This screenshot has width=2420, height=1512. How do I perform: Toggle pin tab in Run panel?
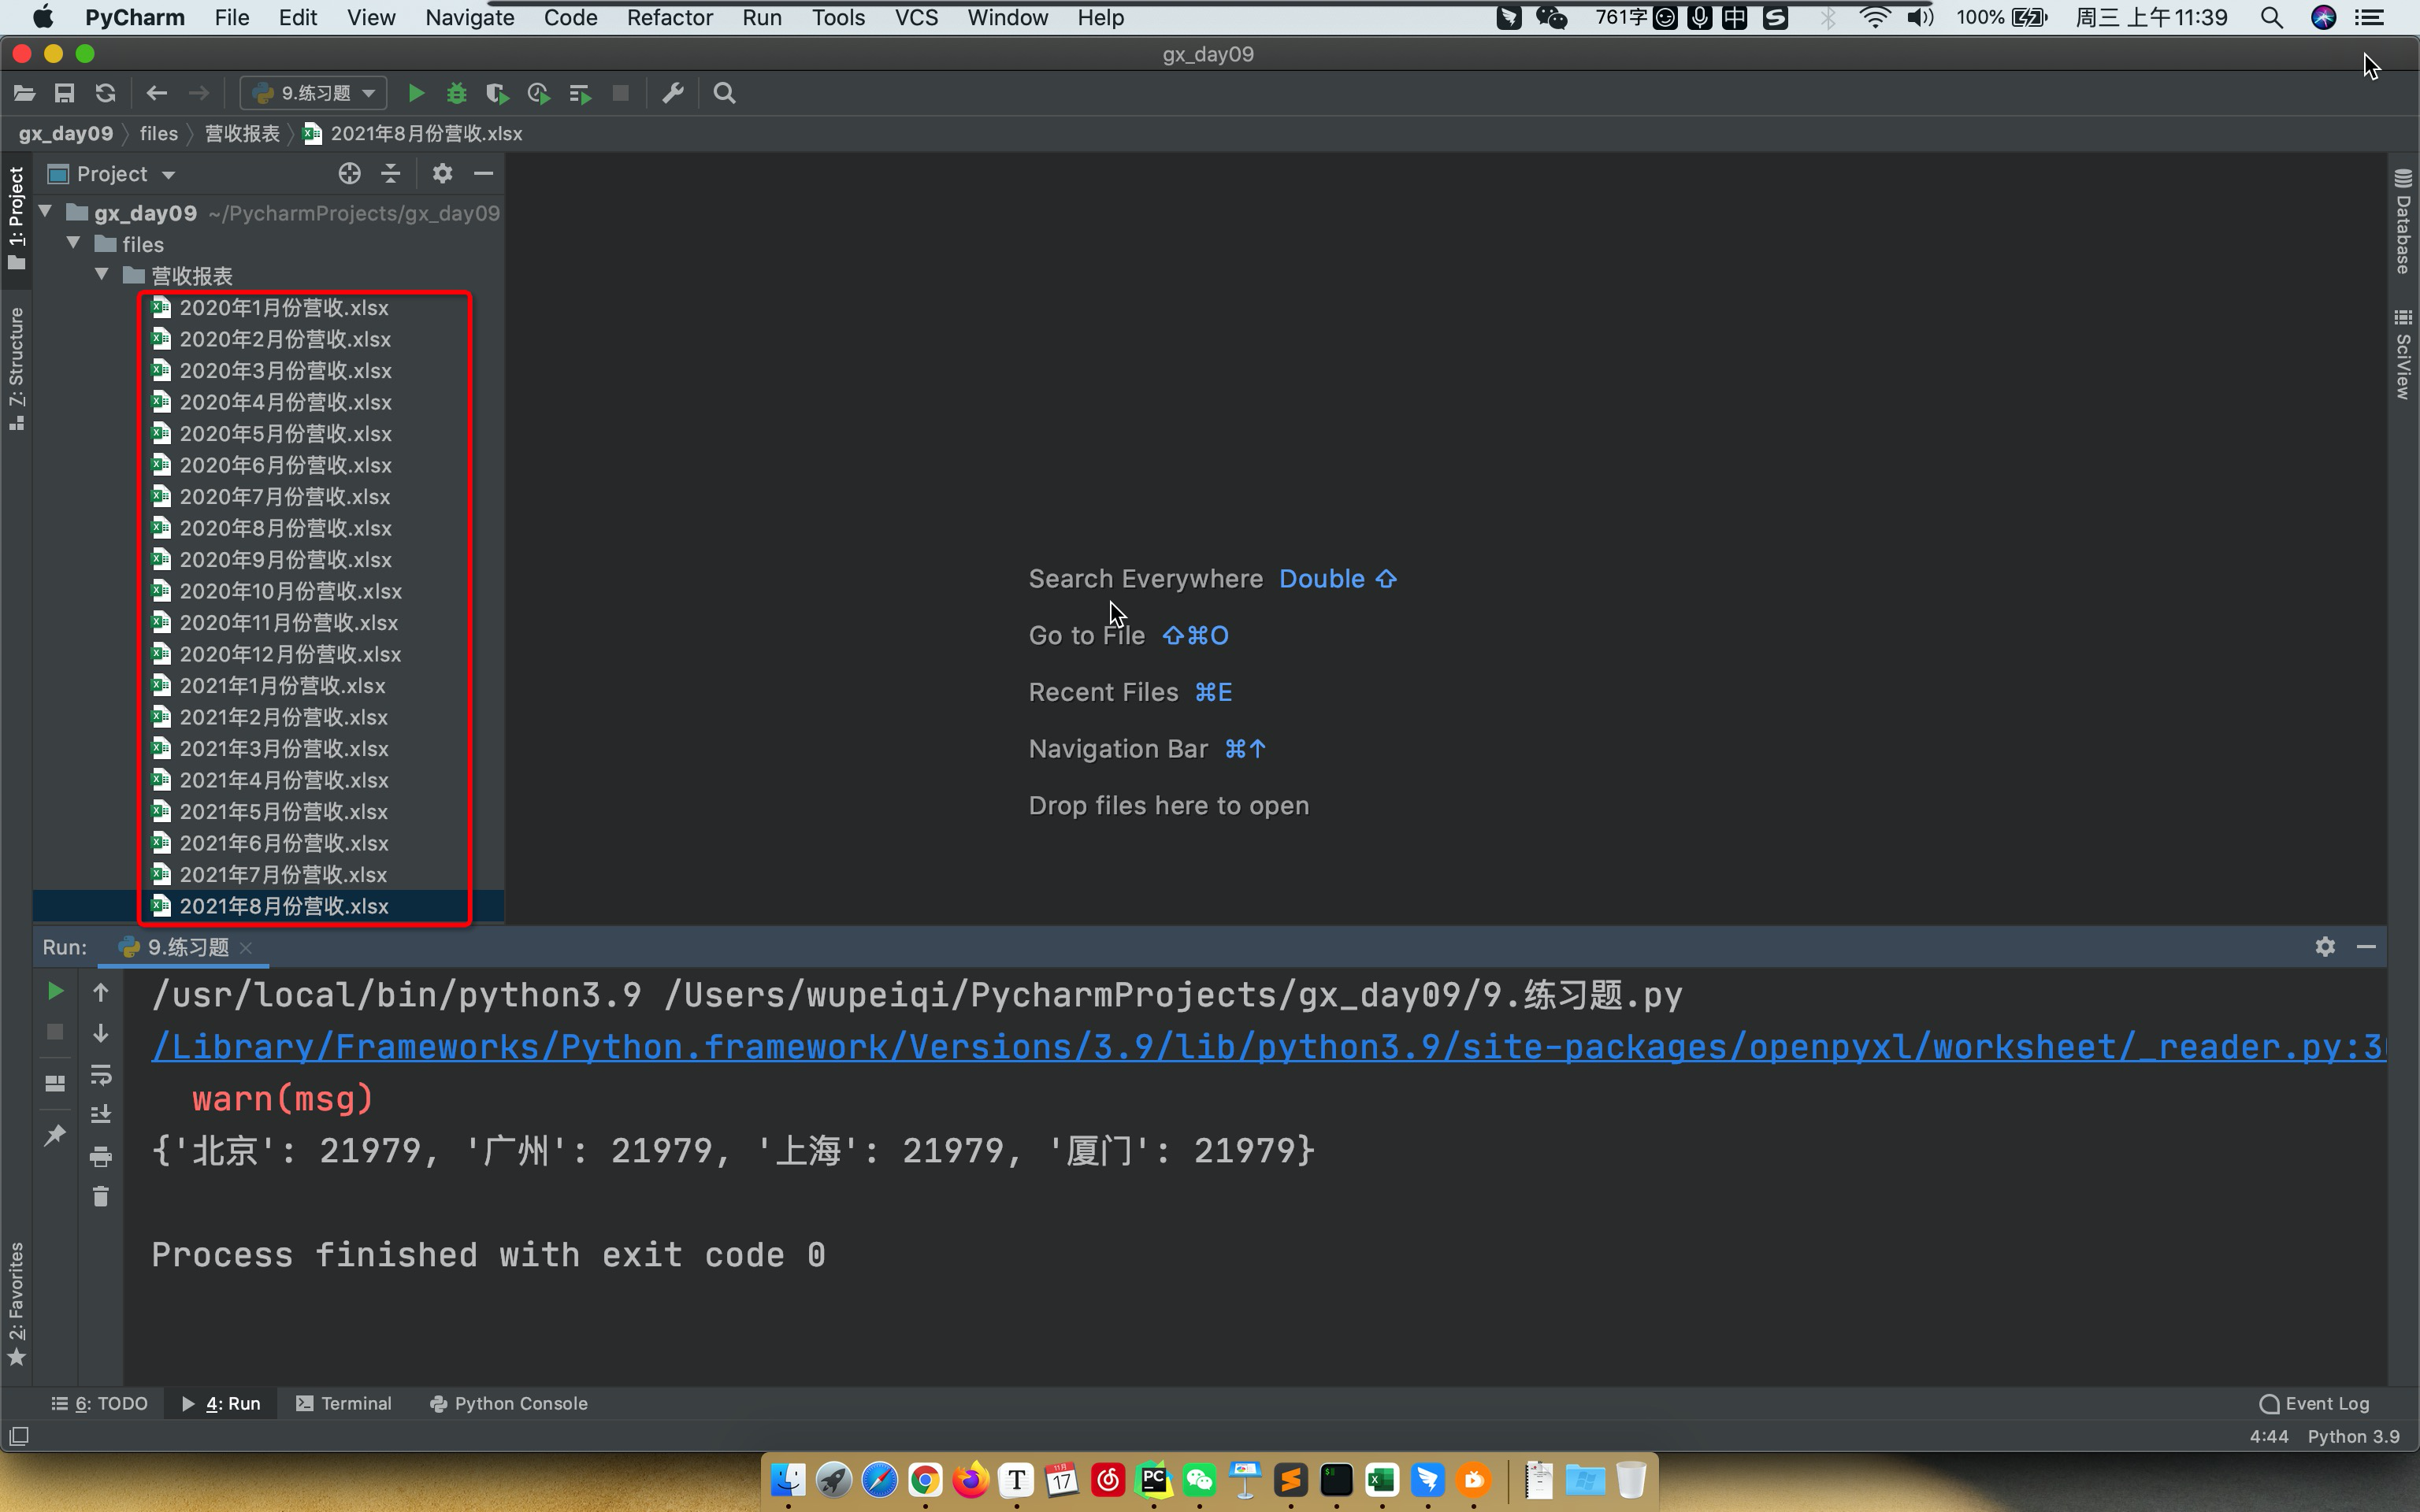[55, 1135]
